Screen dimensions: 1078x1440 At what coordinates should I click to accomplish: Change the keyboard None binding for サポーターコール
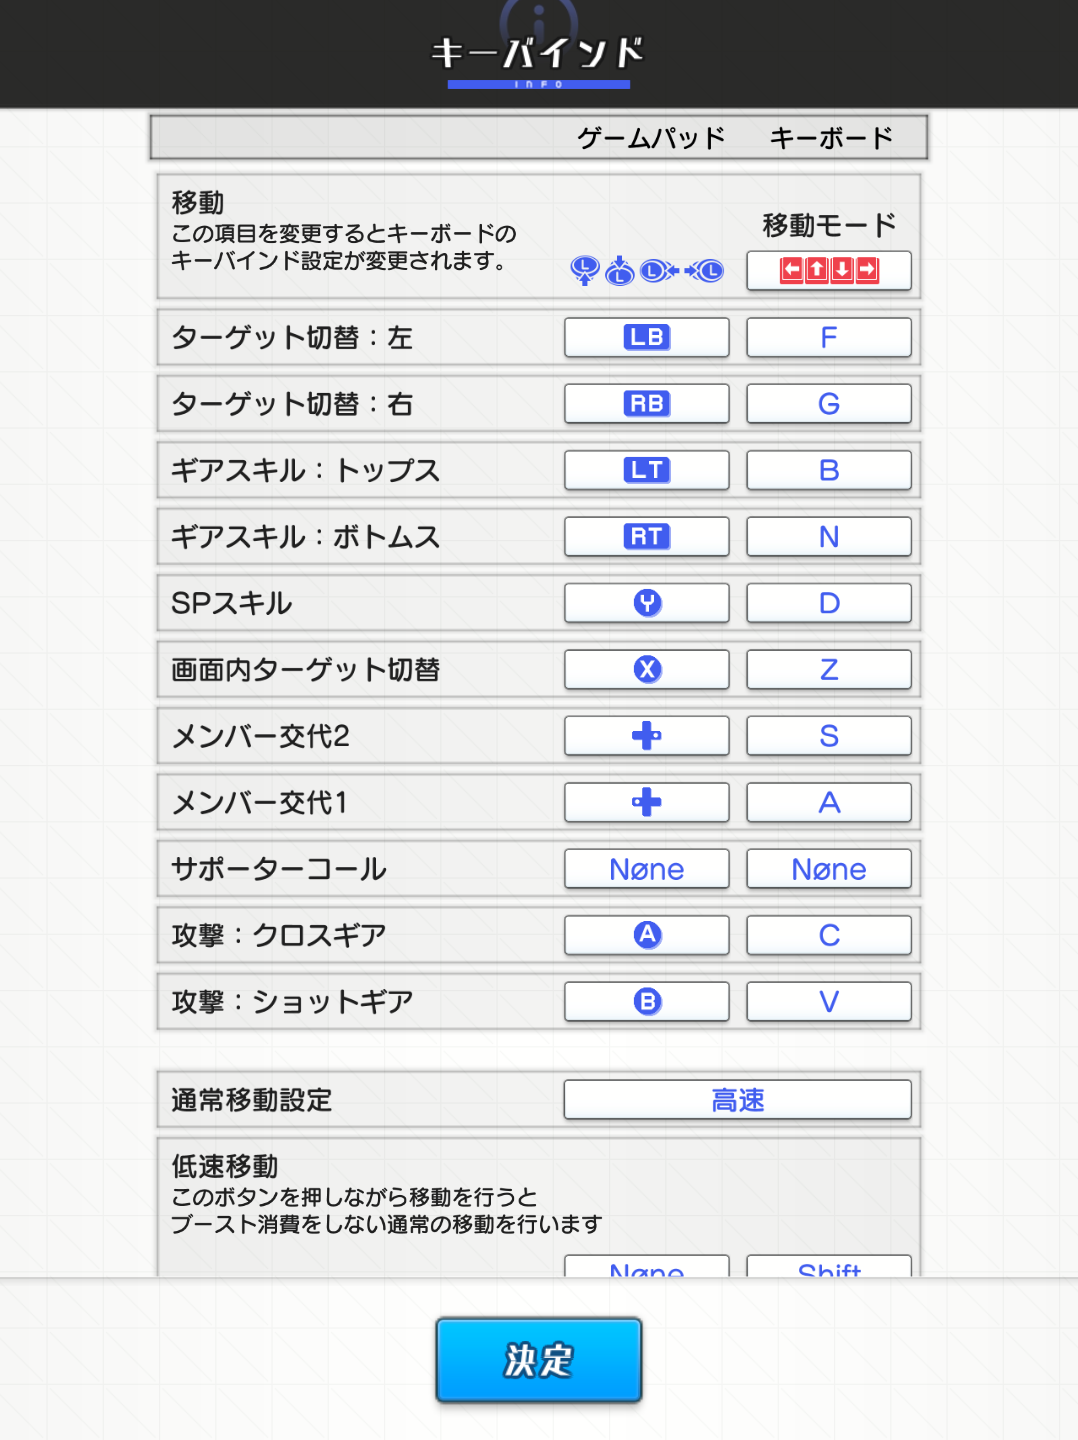tap(828, 869)
